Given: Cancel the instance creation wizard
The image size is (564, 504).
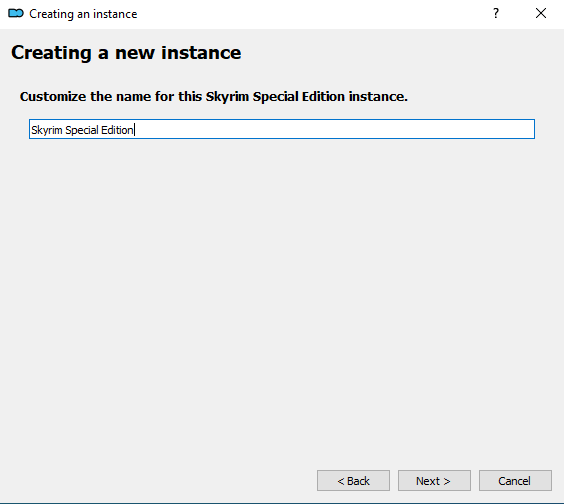Looking at the screenshot, I should click(x=515, y=480).
